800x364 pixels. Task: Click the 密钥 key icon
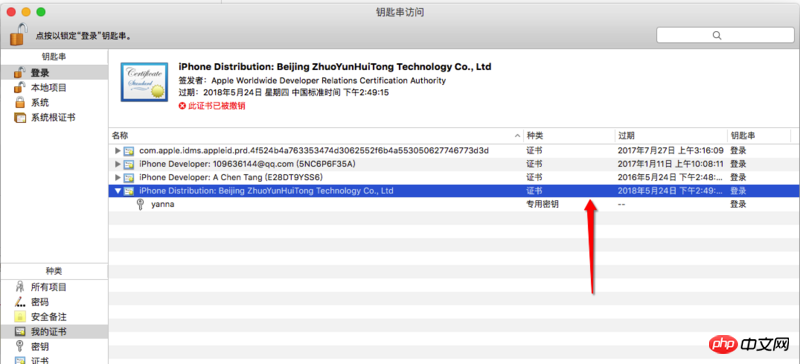tap(20, 347)
